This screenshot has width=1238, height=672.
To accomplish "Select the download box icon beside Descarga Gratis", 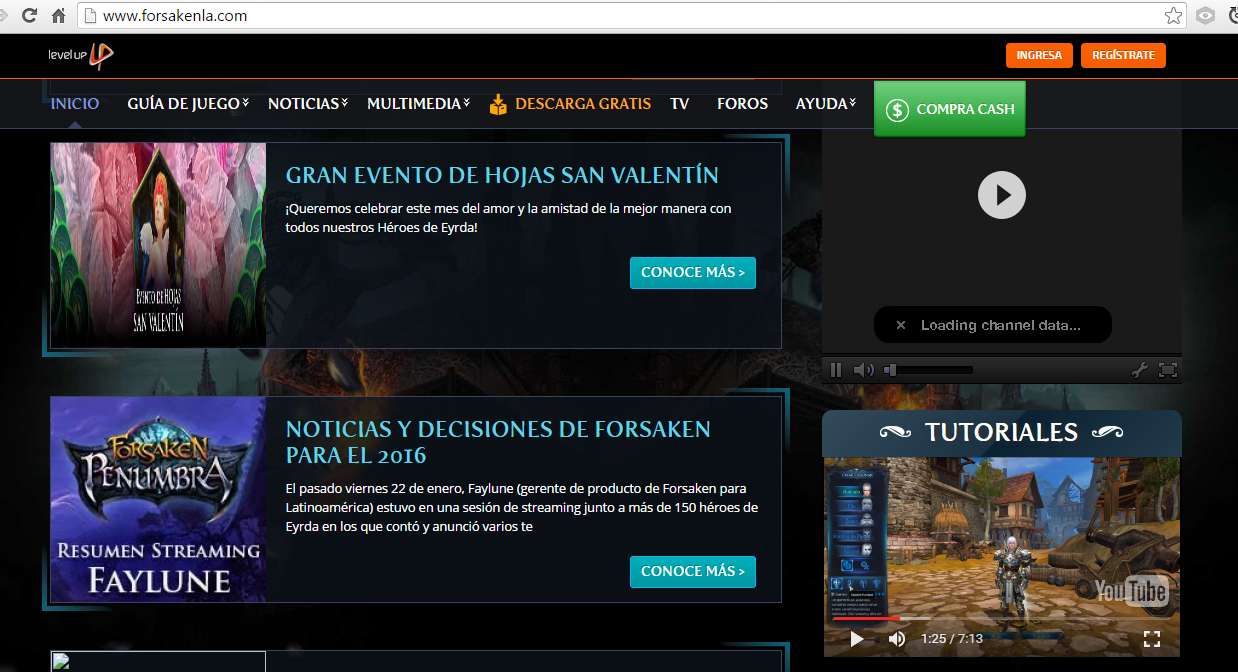I will coord(498,104).
